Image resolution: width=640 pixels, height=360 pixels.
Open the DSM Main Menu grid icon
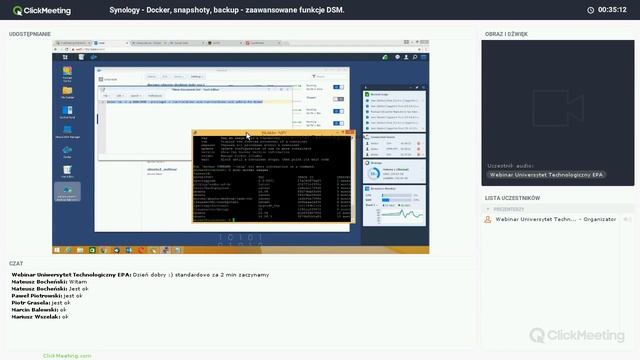(x=65, y=57)
